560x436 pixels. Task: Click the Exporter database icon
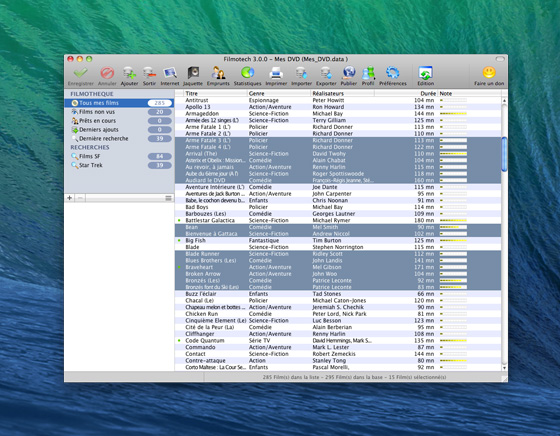coord(326,73)
